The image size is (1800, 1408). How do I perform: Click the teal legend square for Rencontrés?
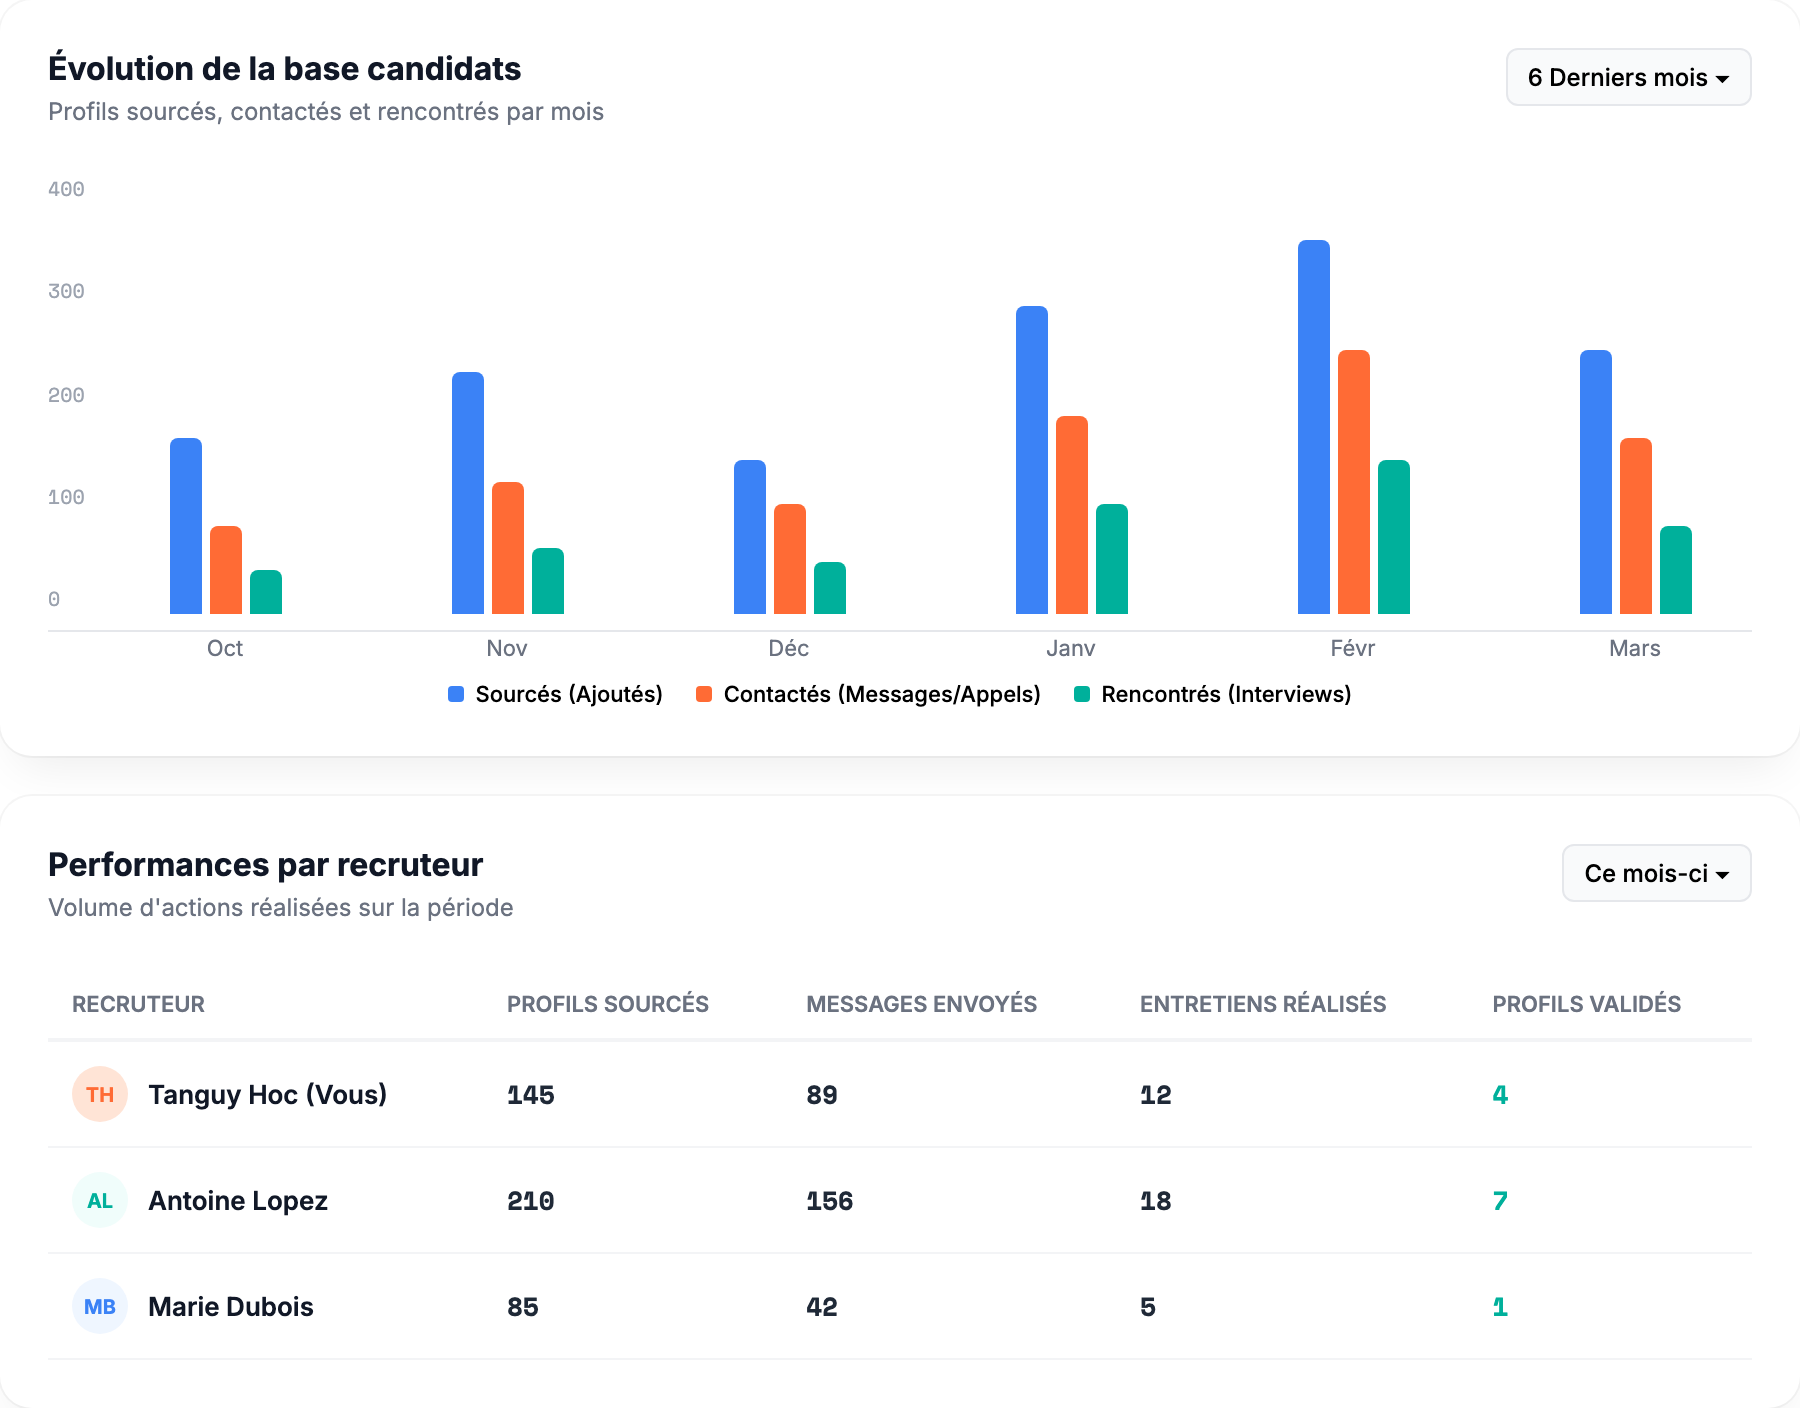point(1083,693)
